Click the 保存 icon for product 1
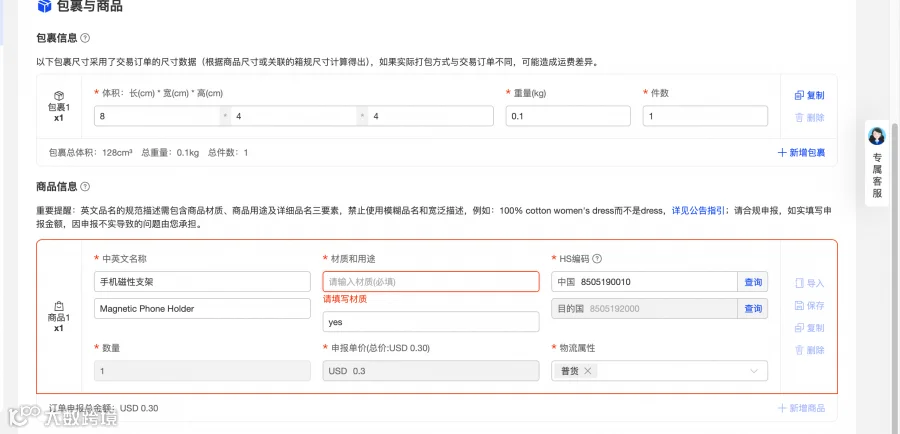Image resolution: width=900 pixels, height=434 pixels. coord(800,305)
